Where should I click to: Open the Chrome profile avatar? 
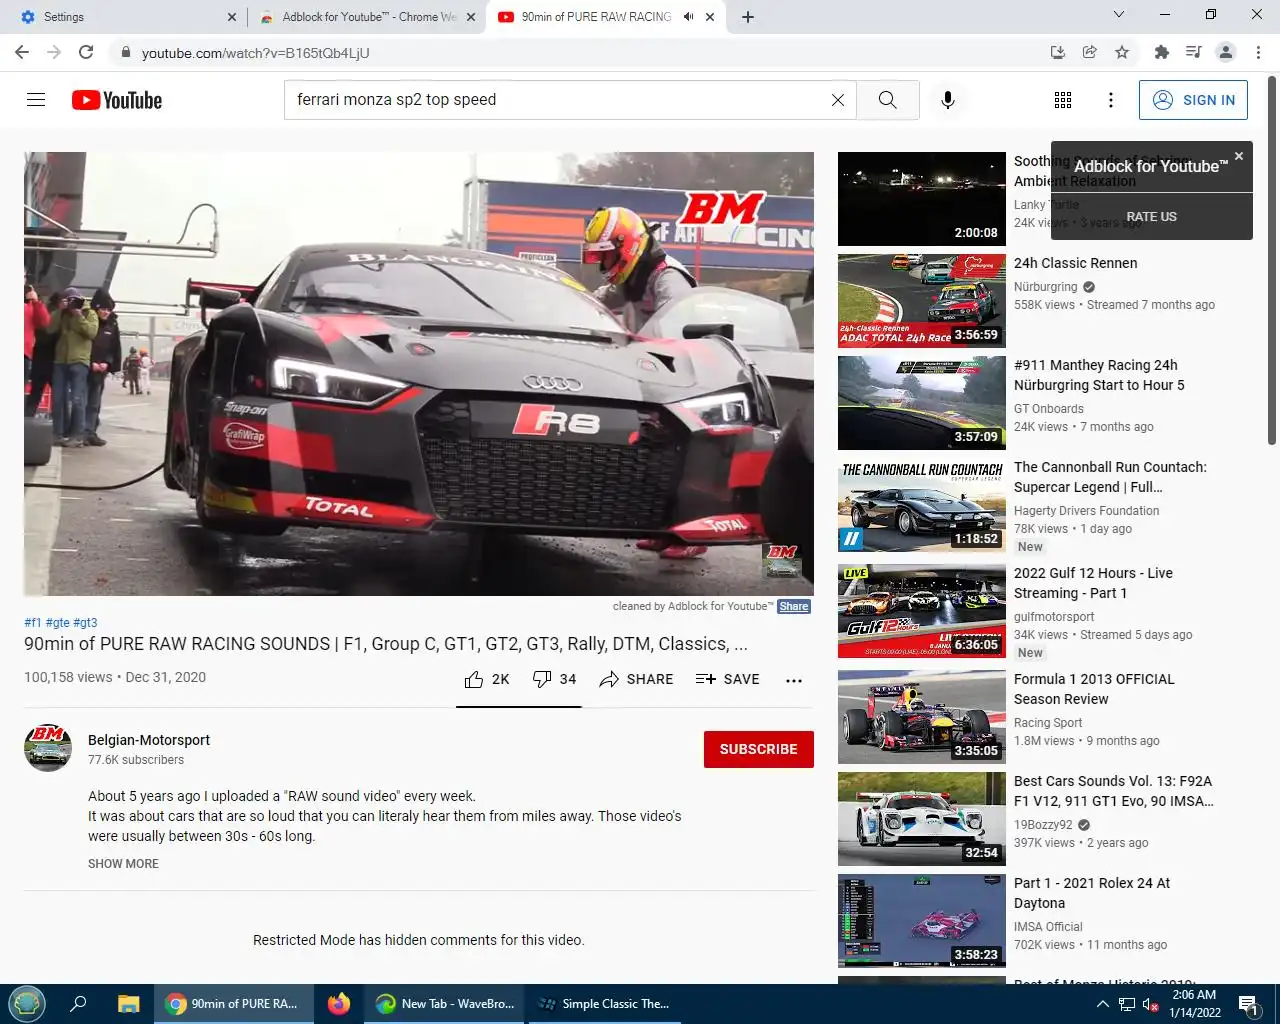[1225, 52]
